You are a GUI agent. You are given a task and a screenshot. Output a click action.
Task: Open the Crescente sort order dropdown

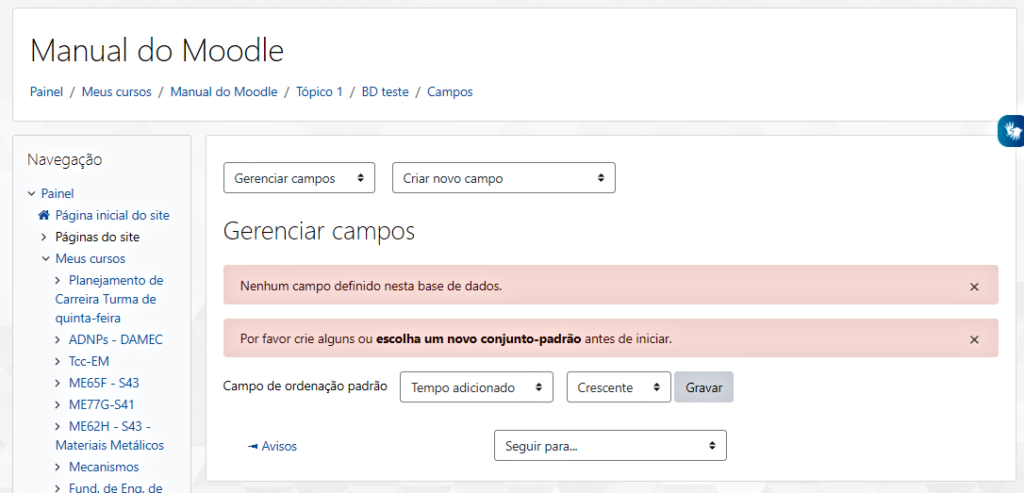click(619, 387)
